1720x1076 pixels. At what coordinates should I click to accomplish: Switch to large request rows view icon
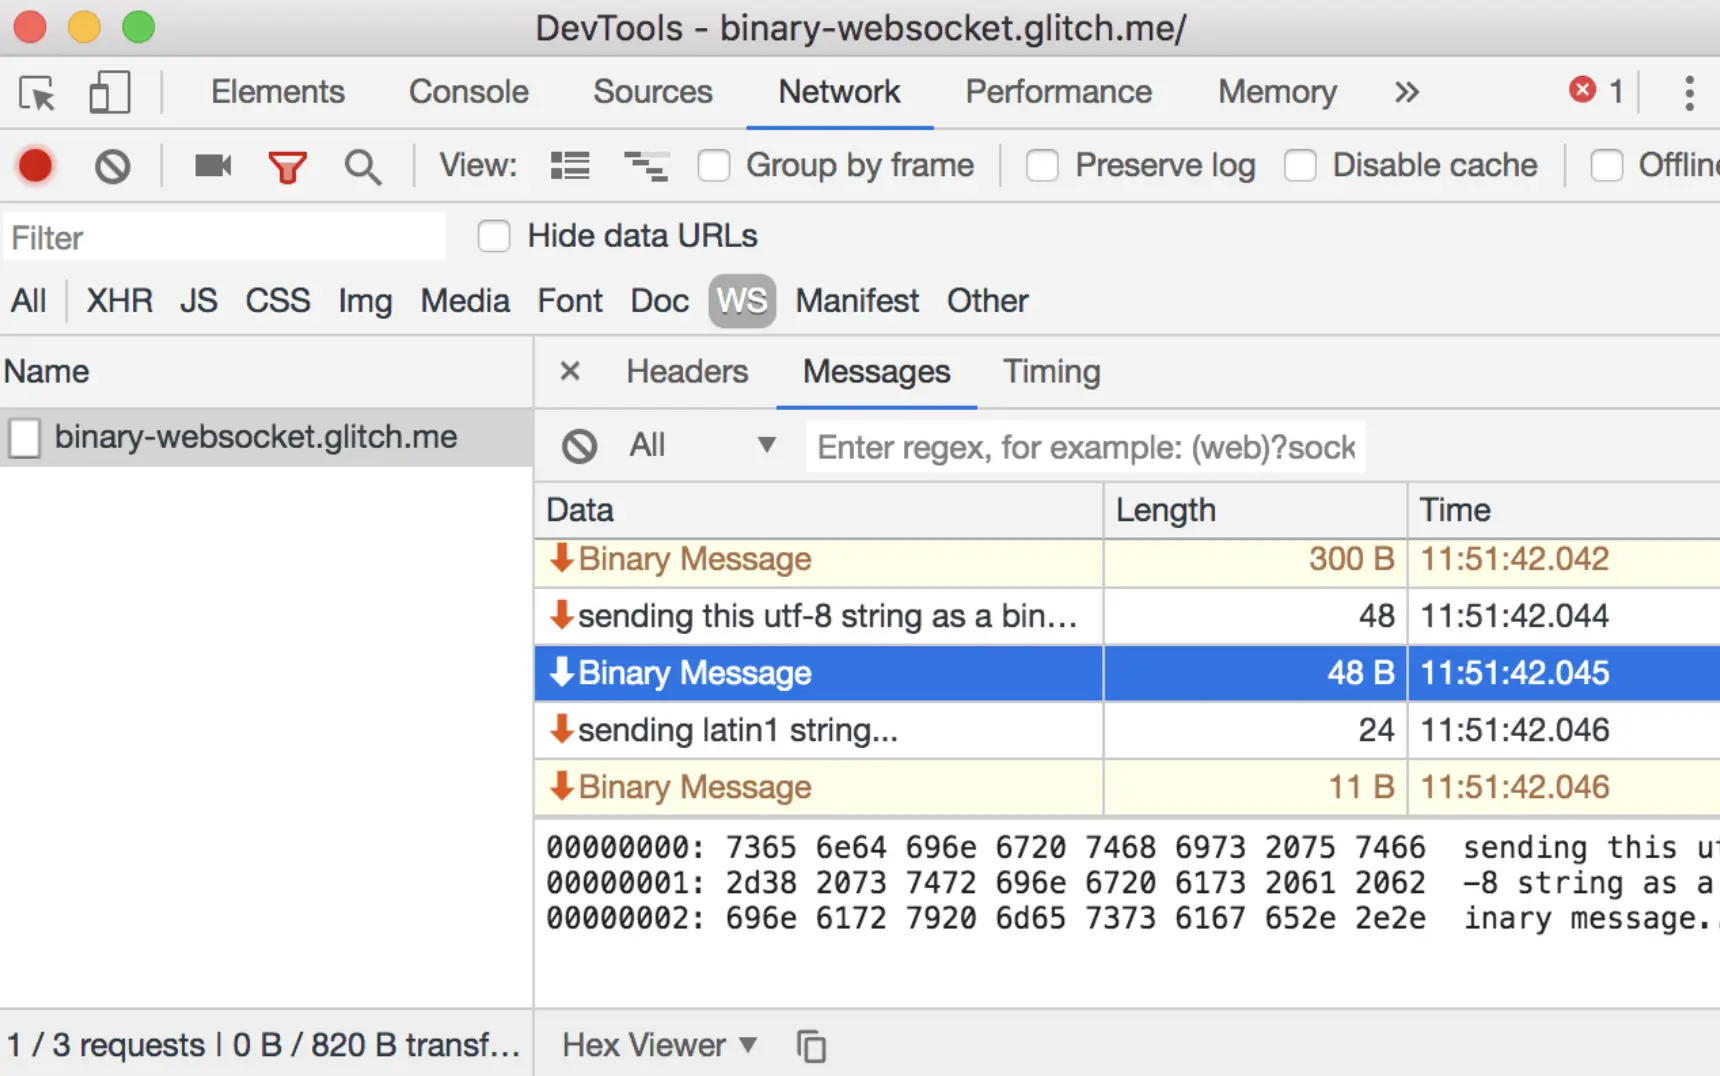tap(570, 166)
